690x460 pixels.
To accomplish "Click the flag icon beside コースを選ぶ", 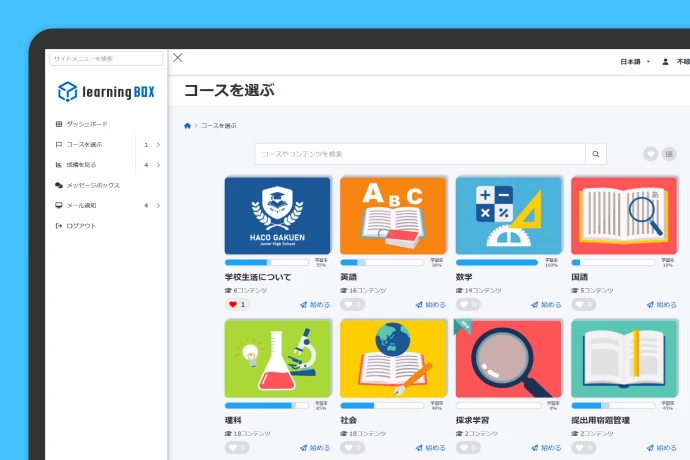I will pos(59,144).
